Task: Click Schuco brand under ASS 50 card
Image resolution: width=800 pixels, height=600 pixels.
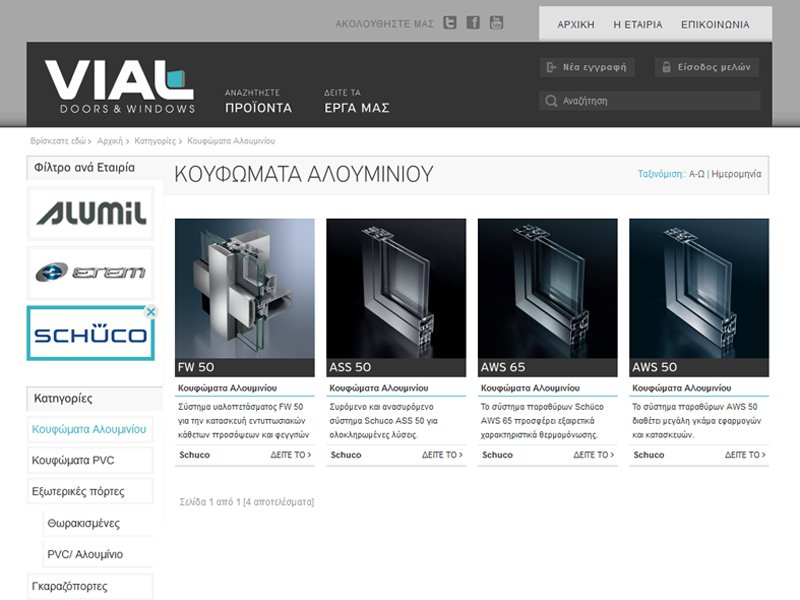Action: (x=346, y=455)
